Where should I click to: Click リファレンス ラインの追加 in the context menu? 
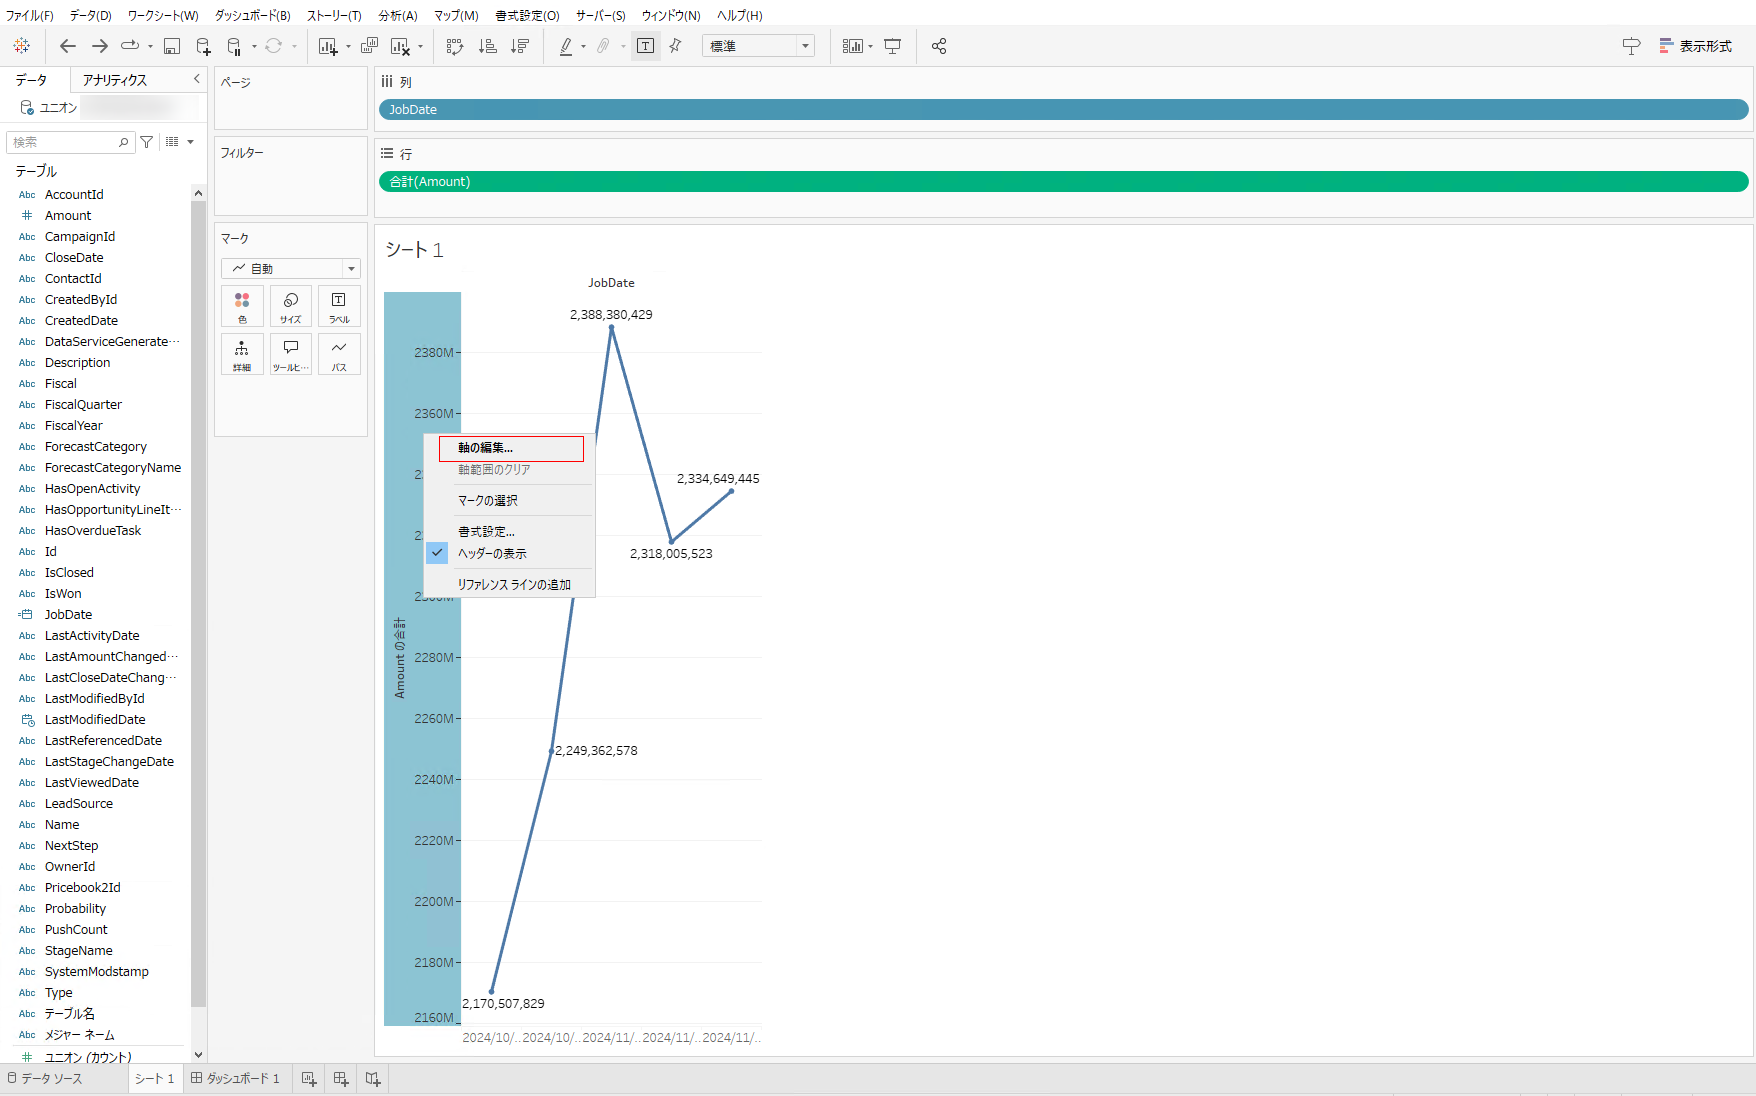click(x=514, y=585)
